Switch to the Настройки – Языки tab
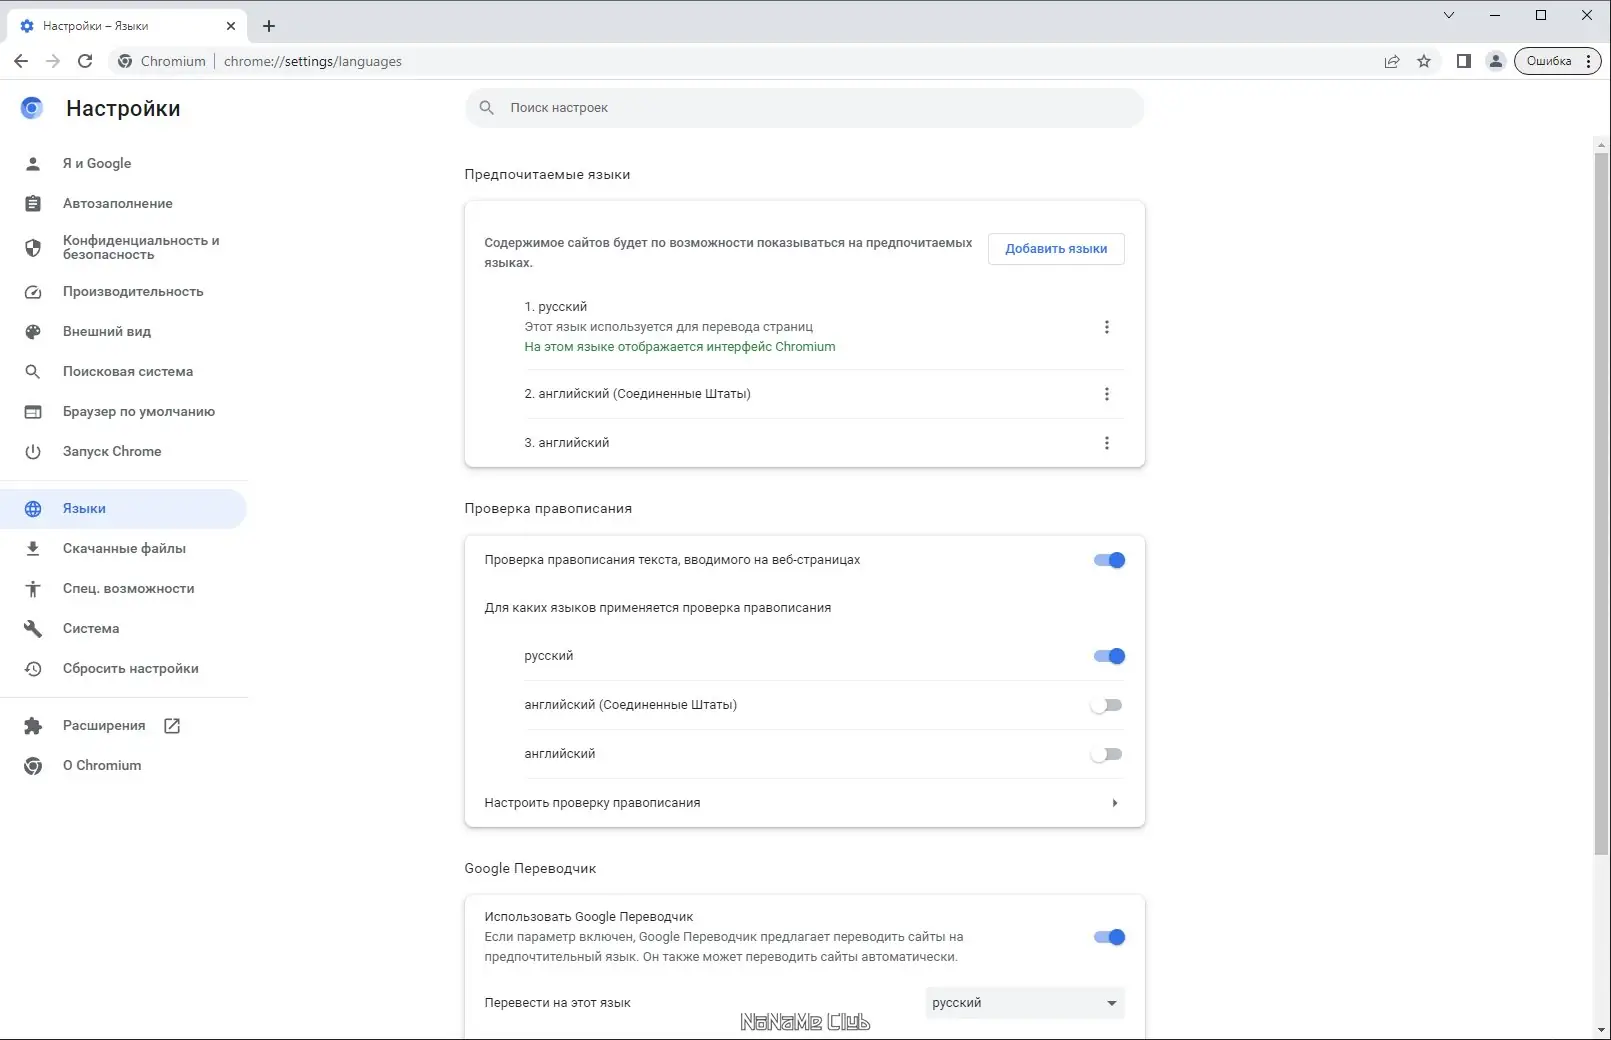1611x1040 pixels. pyautogui.click(x=120, y=25)
